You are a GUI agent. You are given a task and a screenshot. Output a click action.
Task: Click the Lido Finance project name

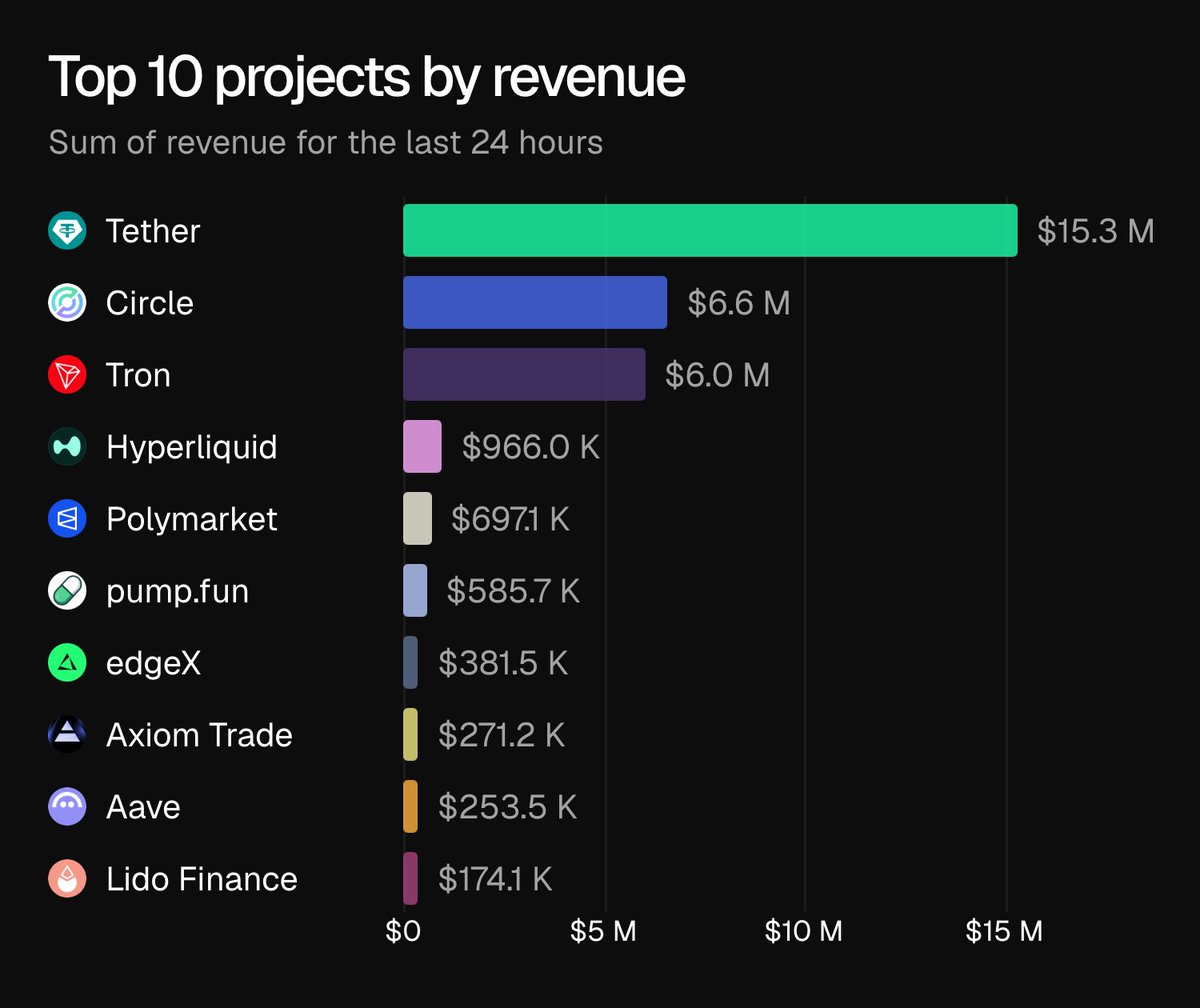coord(202,879)
